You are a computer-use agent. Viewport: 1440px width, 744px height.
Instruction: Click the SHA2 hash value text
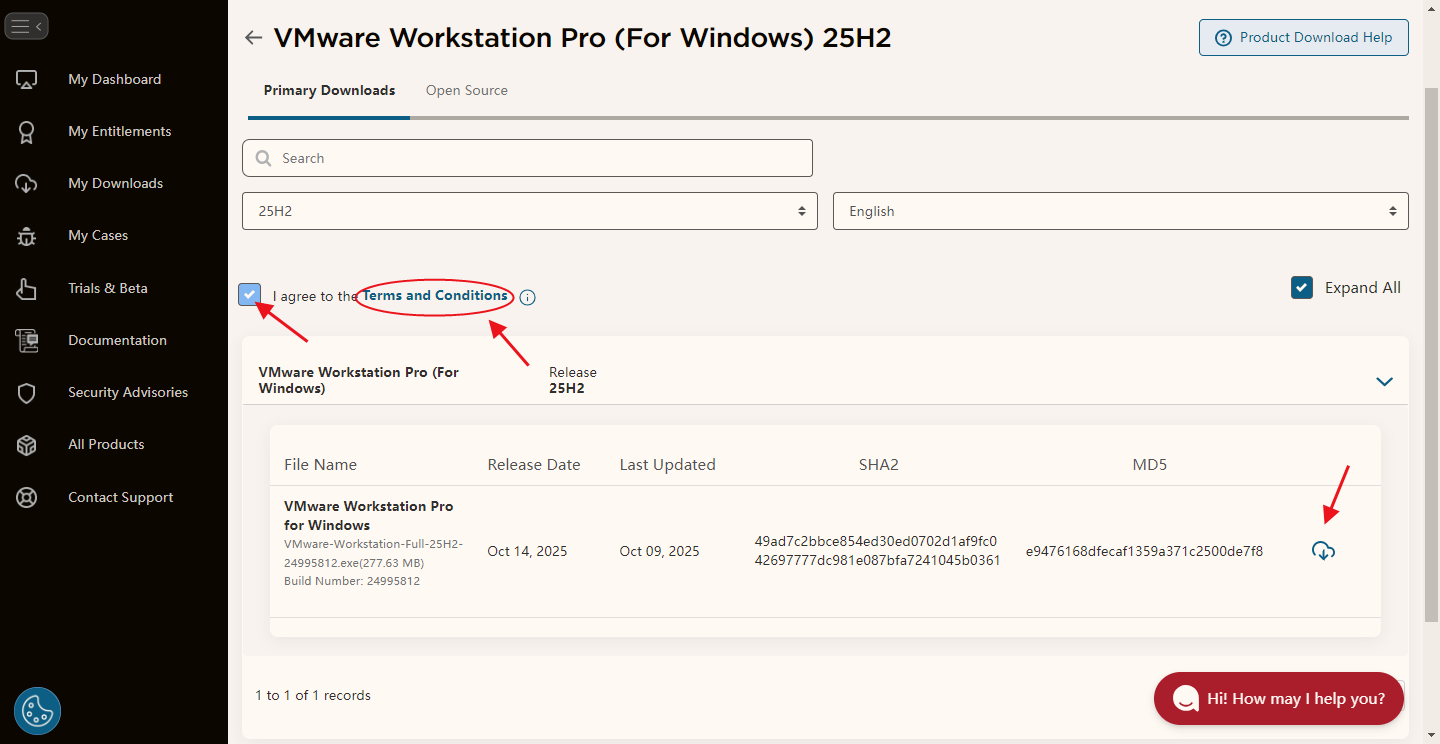coord(878,551)
